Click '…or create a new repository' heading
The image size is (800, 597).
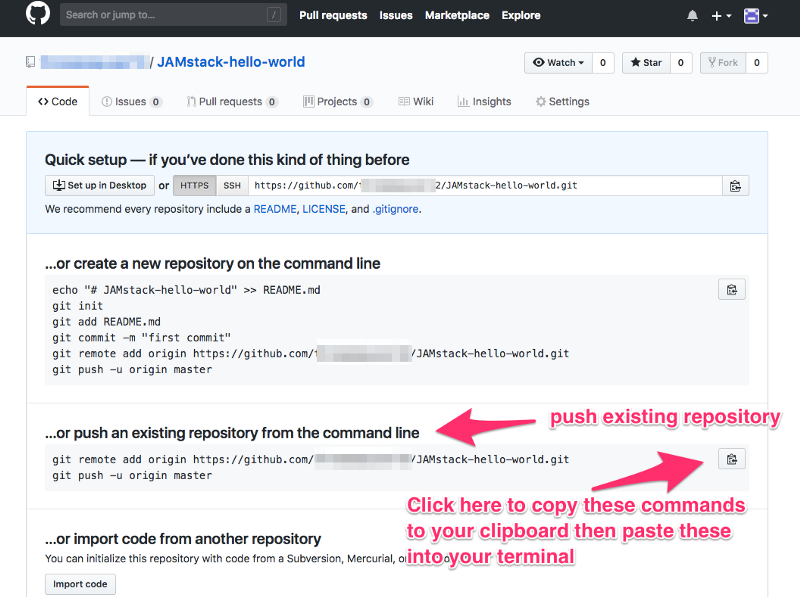pyautogui.click(x=212, y=263)
